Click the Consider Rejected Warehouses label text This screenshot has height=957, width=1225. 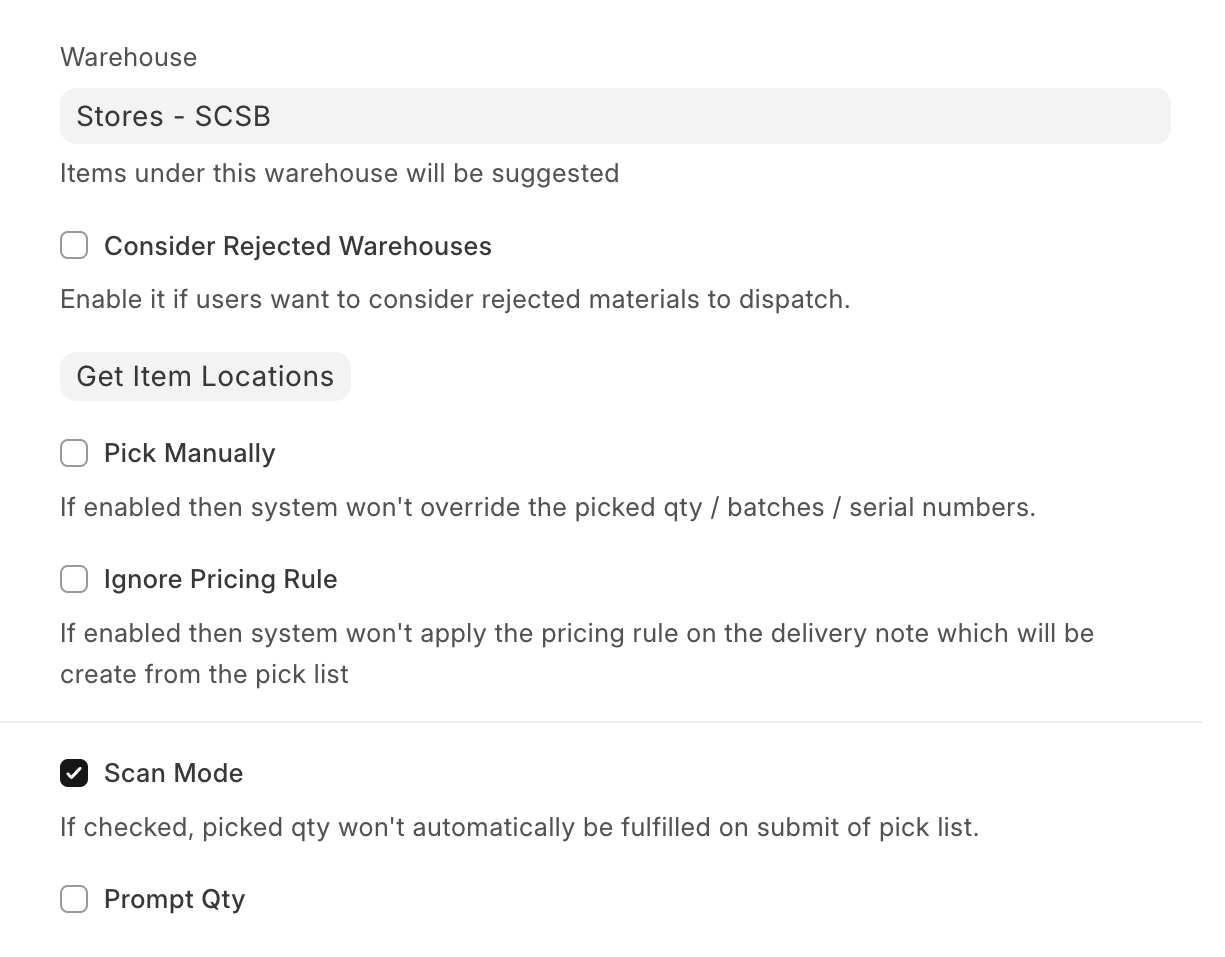297,246
